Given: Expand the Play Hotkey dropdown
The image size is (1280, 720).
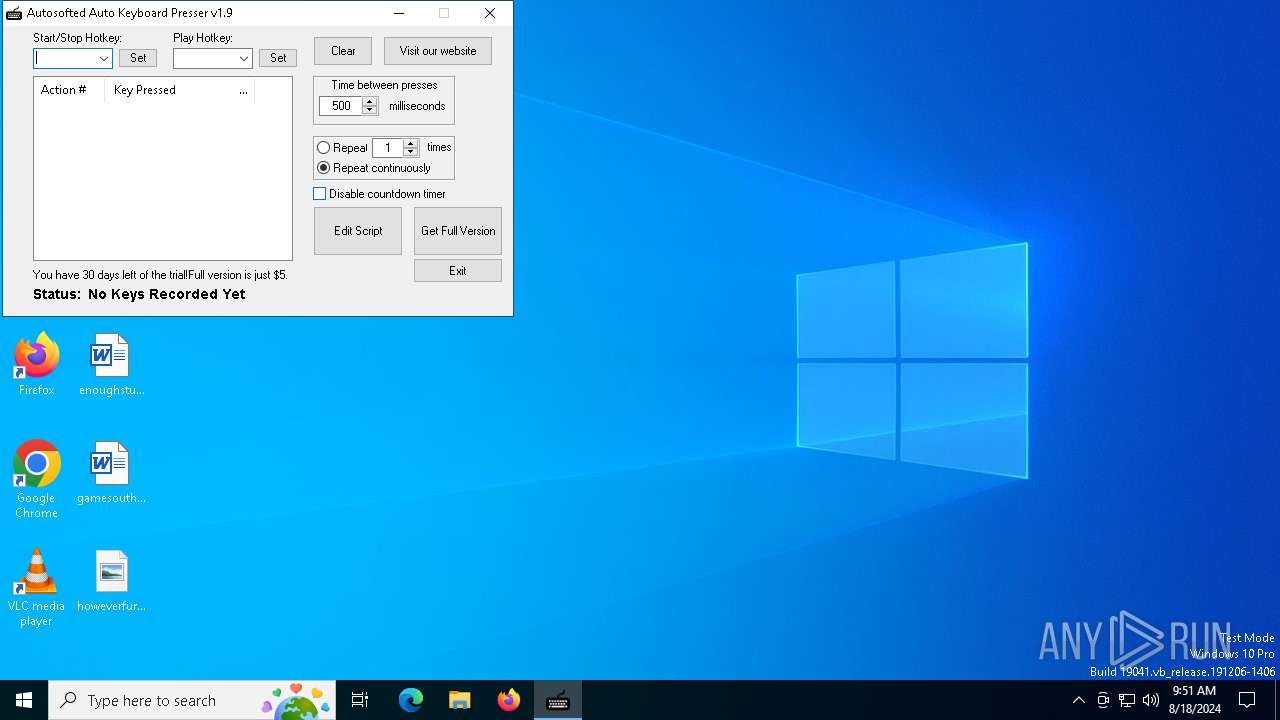Looking at the screenshot, I should [x=244, y=59].
